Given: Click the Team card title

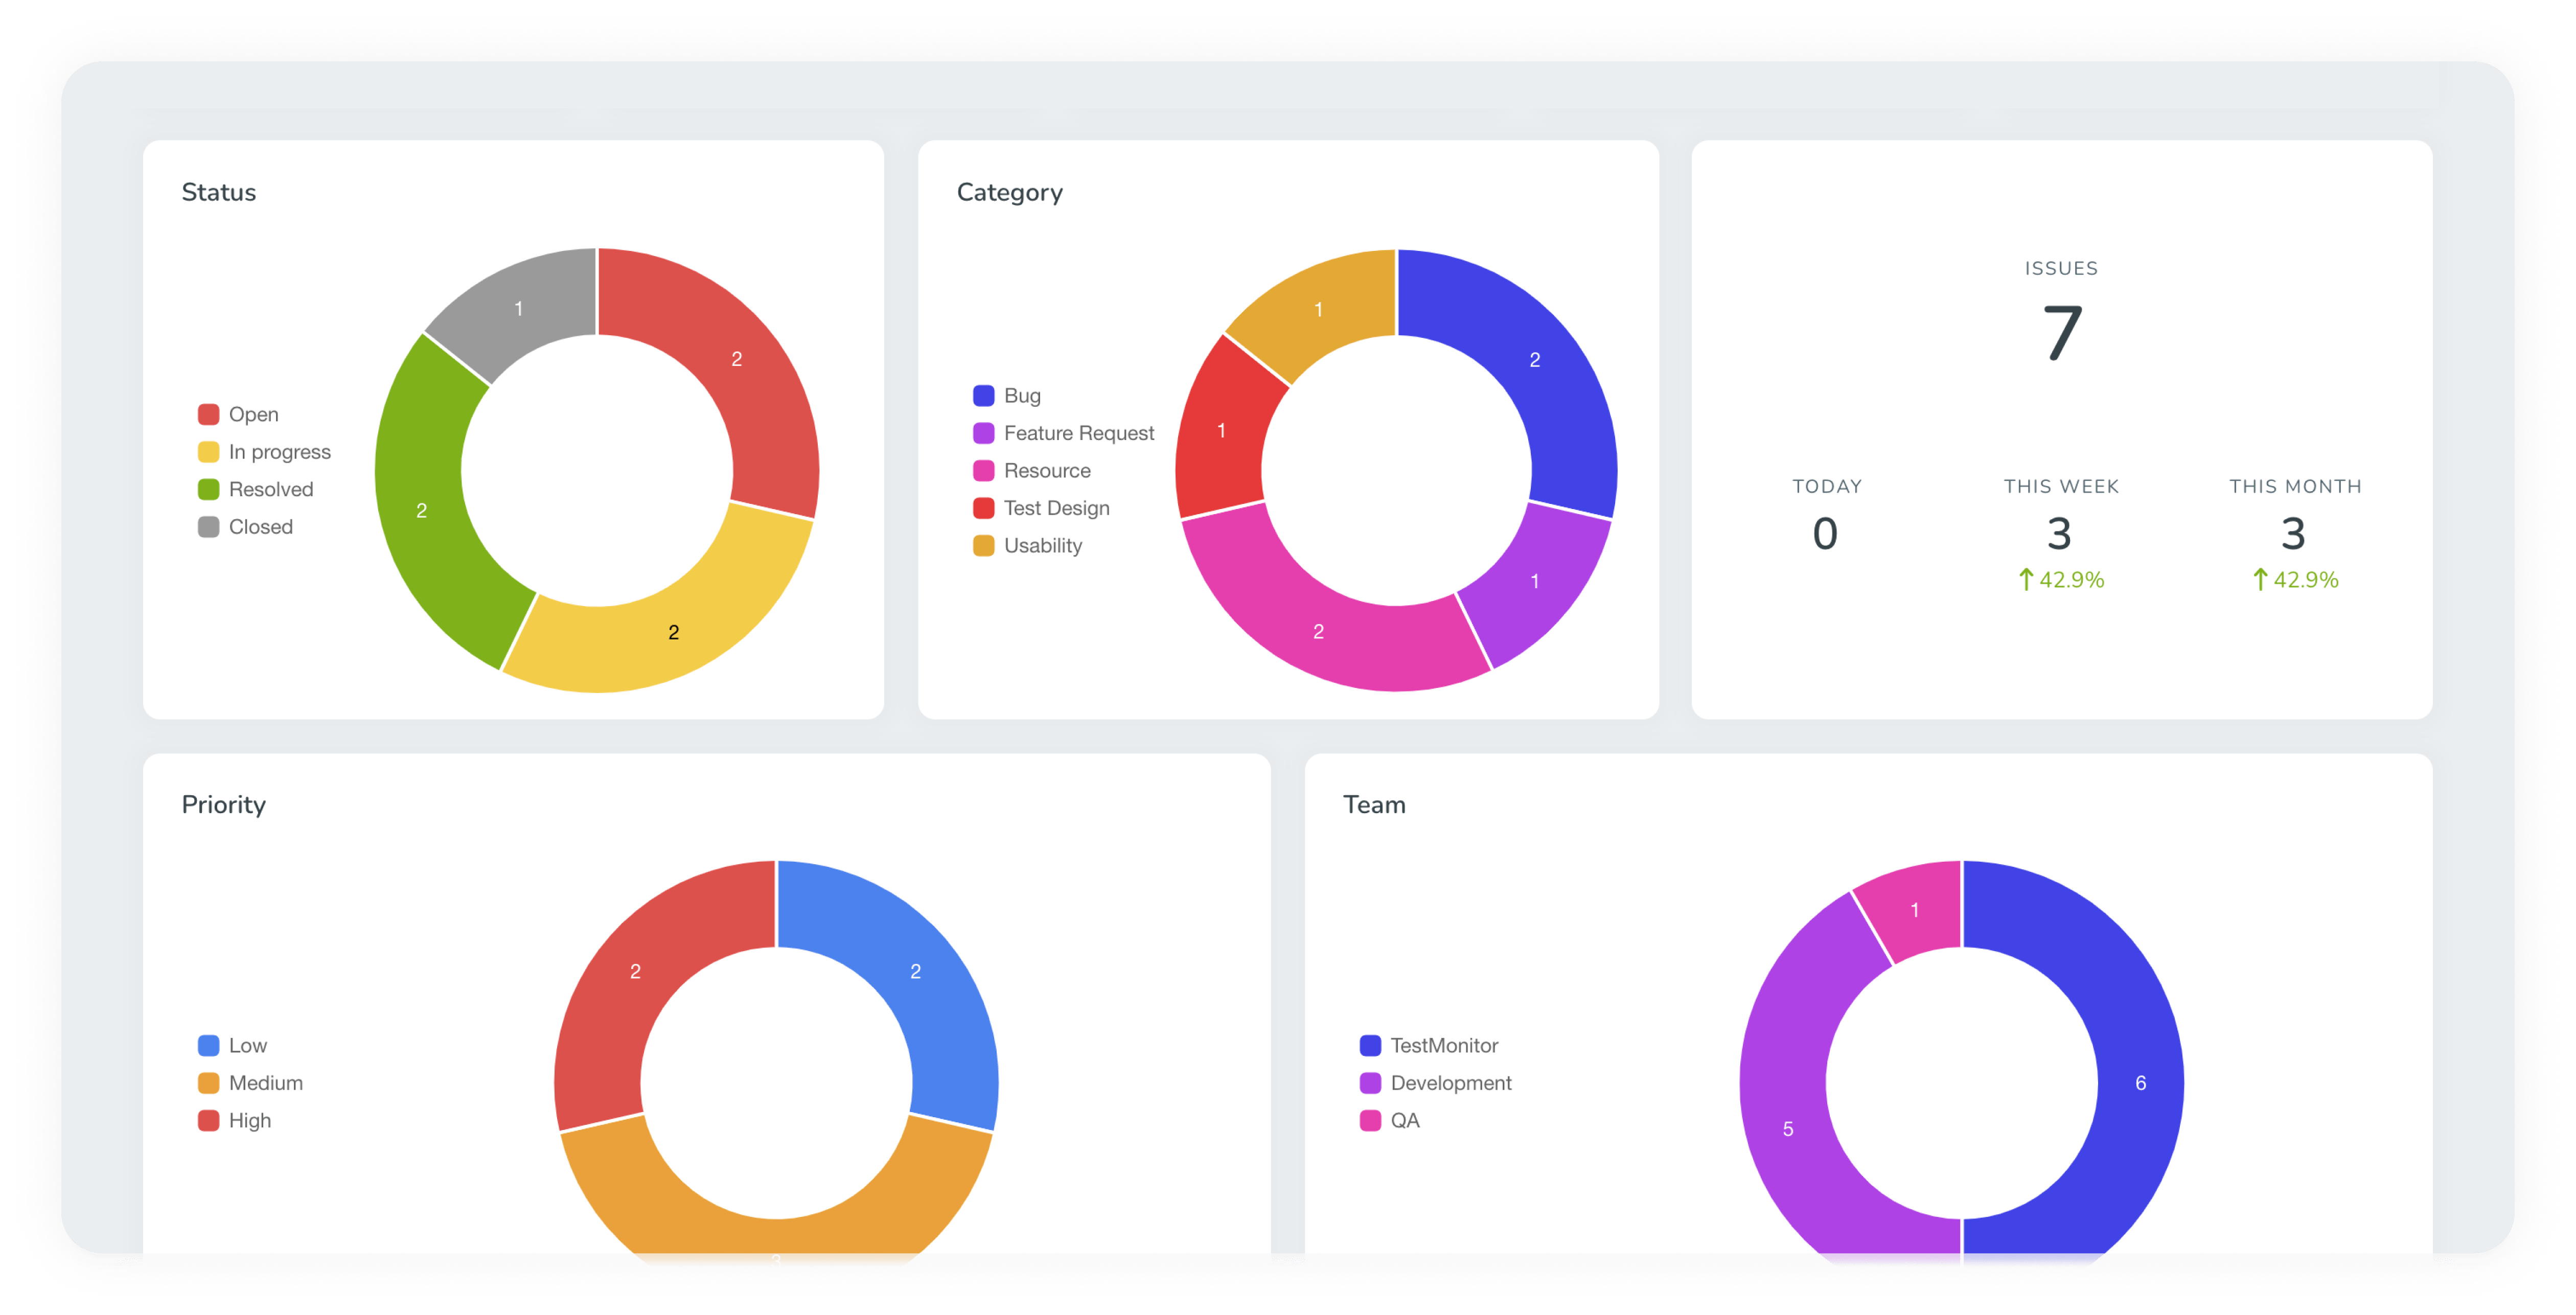Looking at the screenshot, I should 1375,805.
